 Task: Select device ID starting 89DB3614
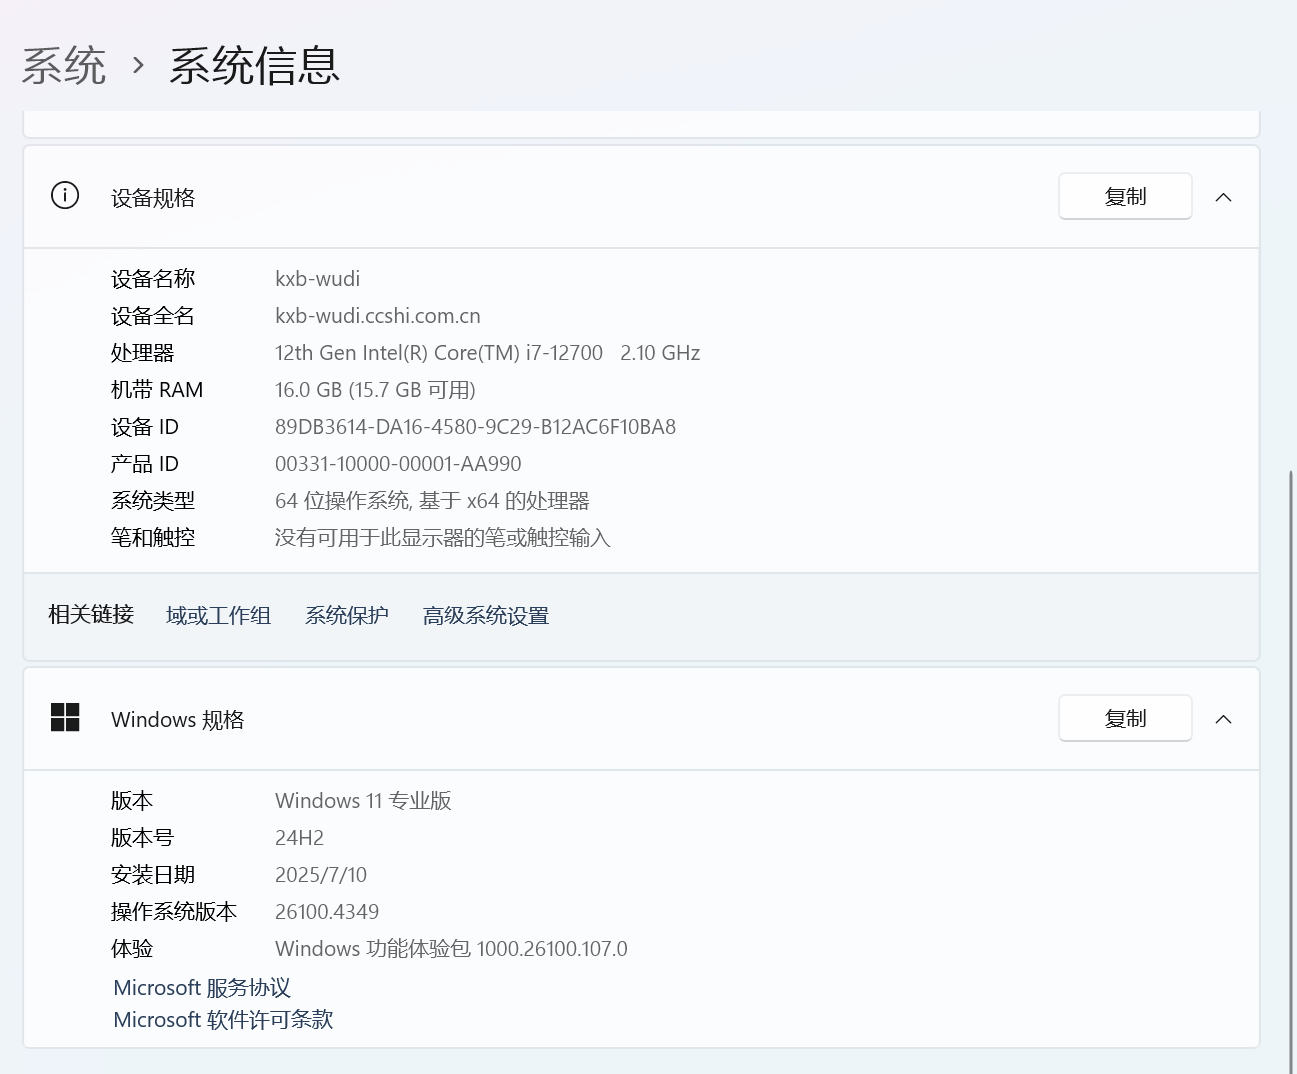pyautogui.click(x=476, y=427)
